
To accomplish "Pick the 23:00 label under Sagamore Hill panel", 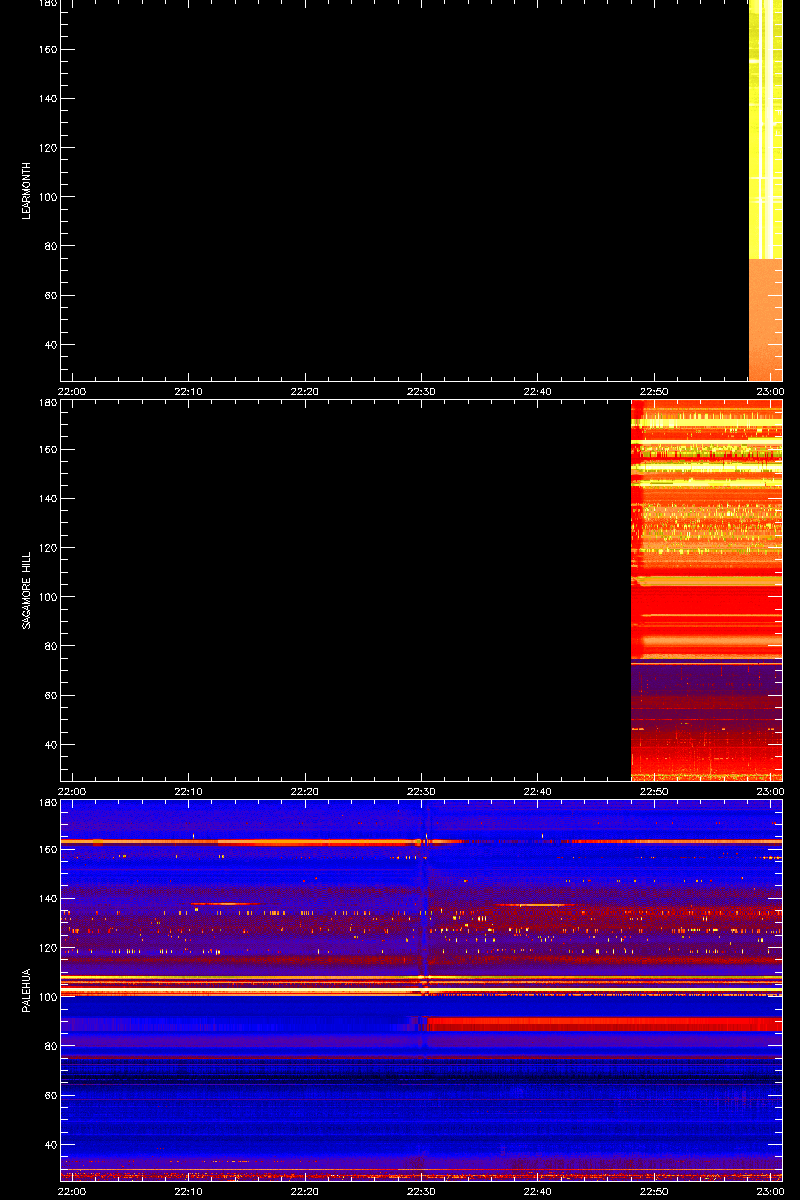I will pyautogui.click(x=769, y=790).
